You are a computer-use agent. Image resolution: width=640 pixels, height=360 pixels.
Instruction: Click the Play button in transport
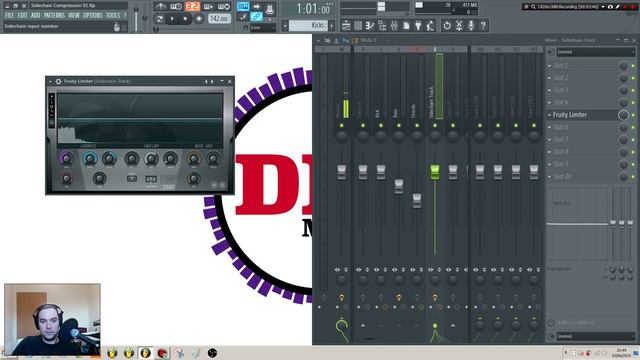tap(172, 19)
